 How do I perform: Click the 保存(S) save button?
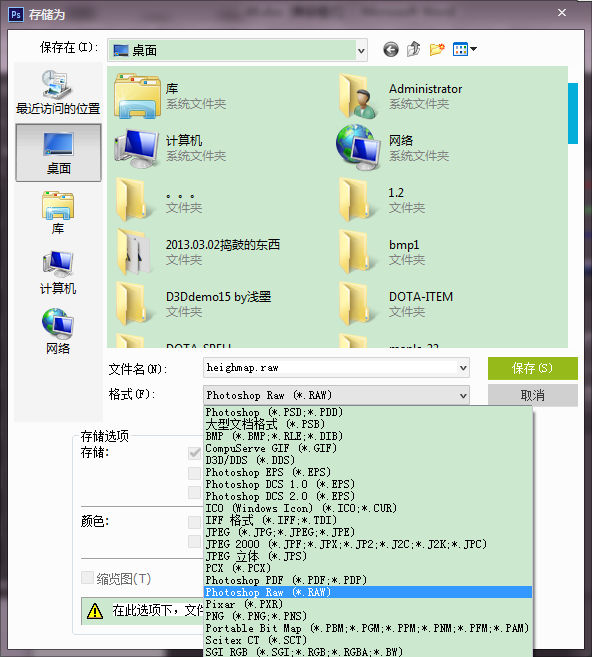point(533,368)
